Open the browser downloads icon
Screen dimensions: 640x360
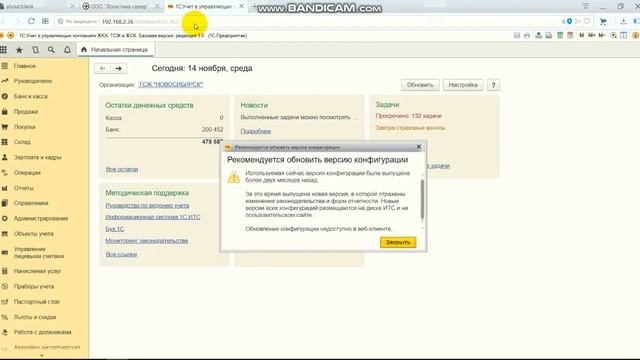pos(623,21)
